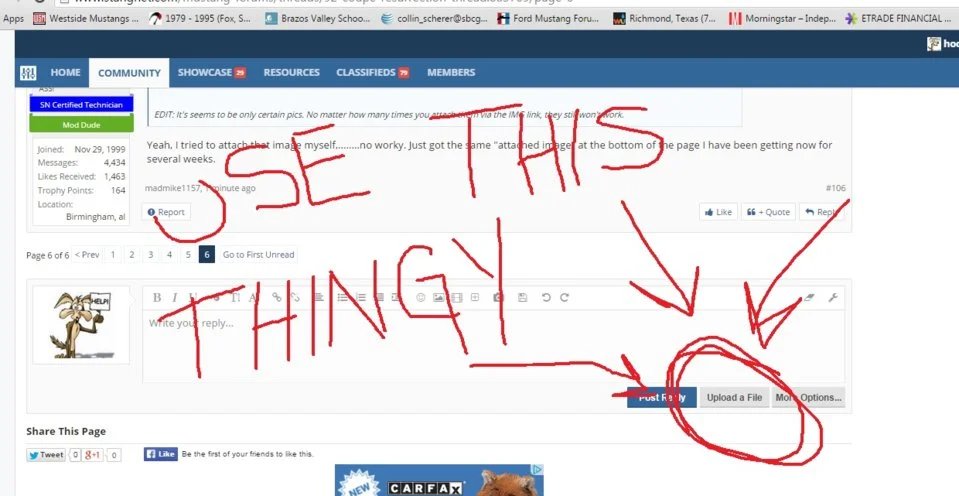The image size is (959, 496).
Task: Report post #106
Action: click(x=166, y=212)
